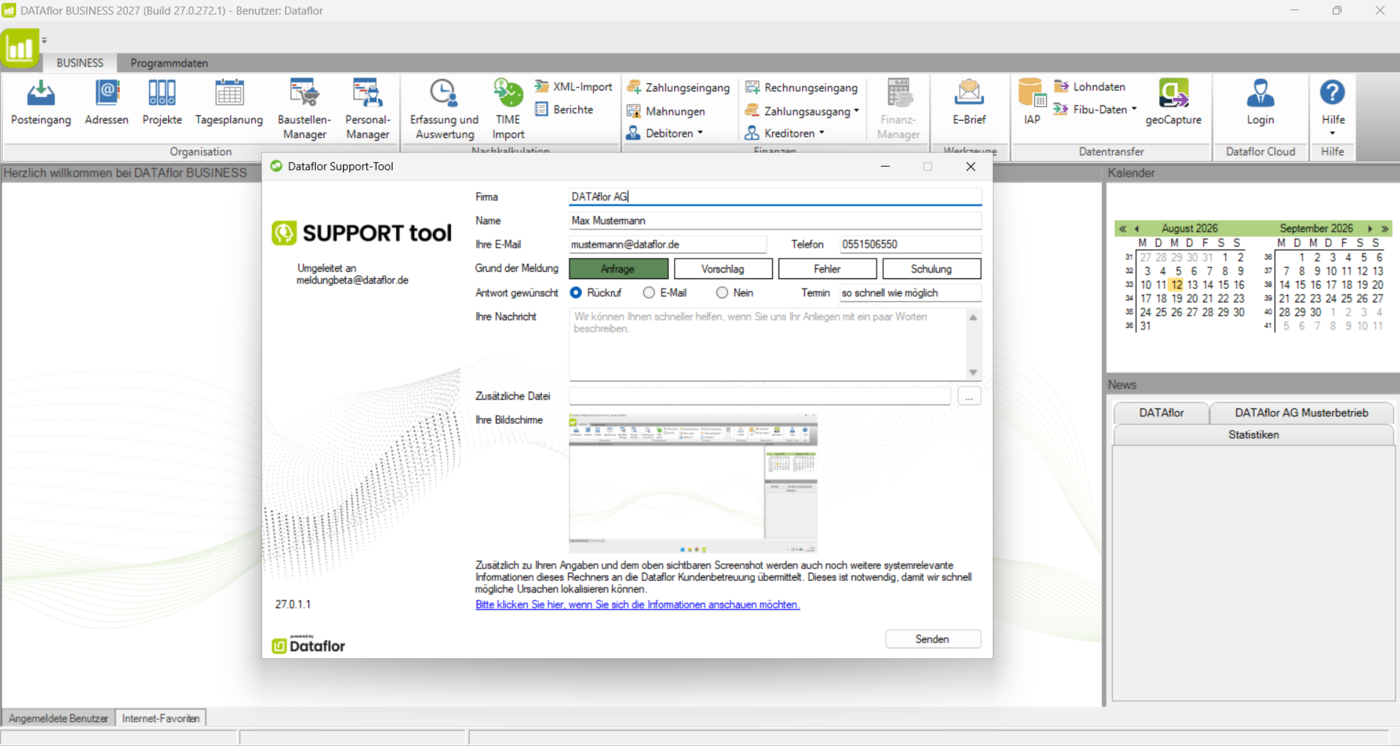1400x746 pixels.
Task: Expand the Debitoren dropdown
Action: [x=700, y=133]
